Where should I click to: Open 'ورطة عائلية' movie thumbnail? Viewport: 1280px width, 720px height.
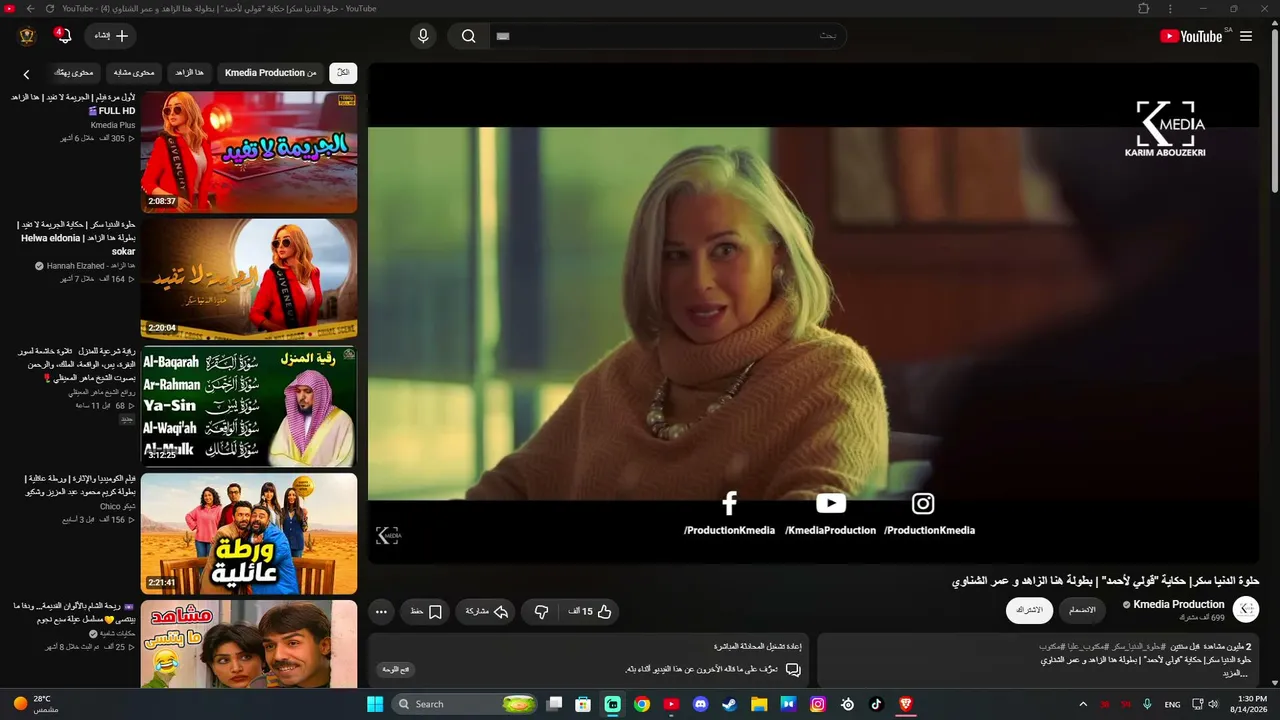click(249, 533)
